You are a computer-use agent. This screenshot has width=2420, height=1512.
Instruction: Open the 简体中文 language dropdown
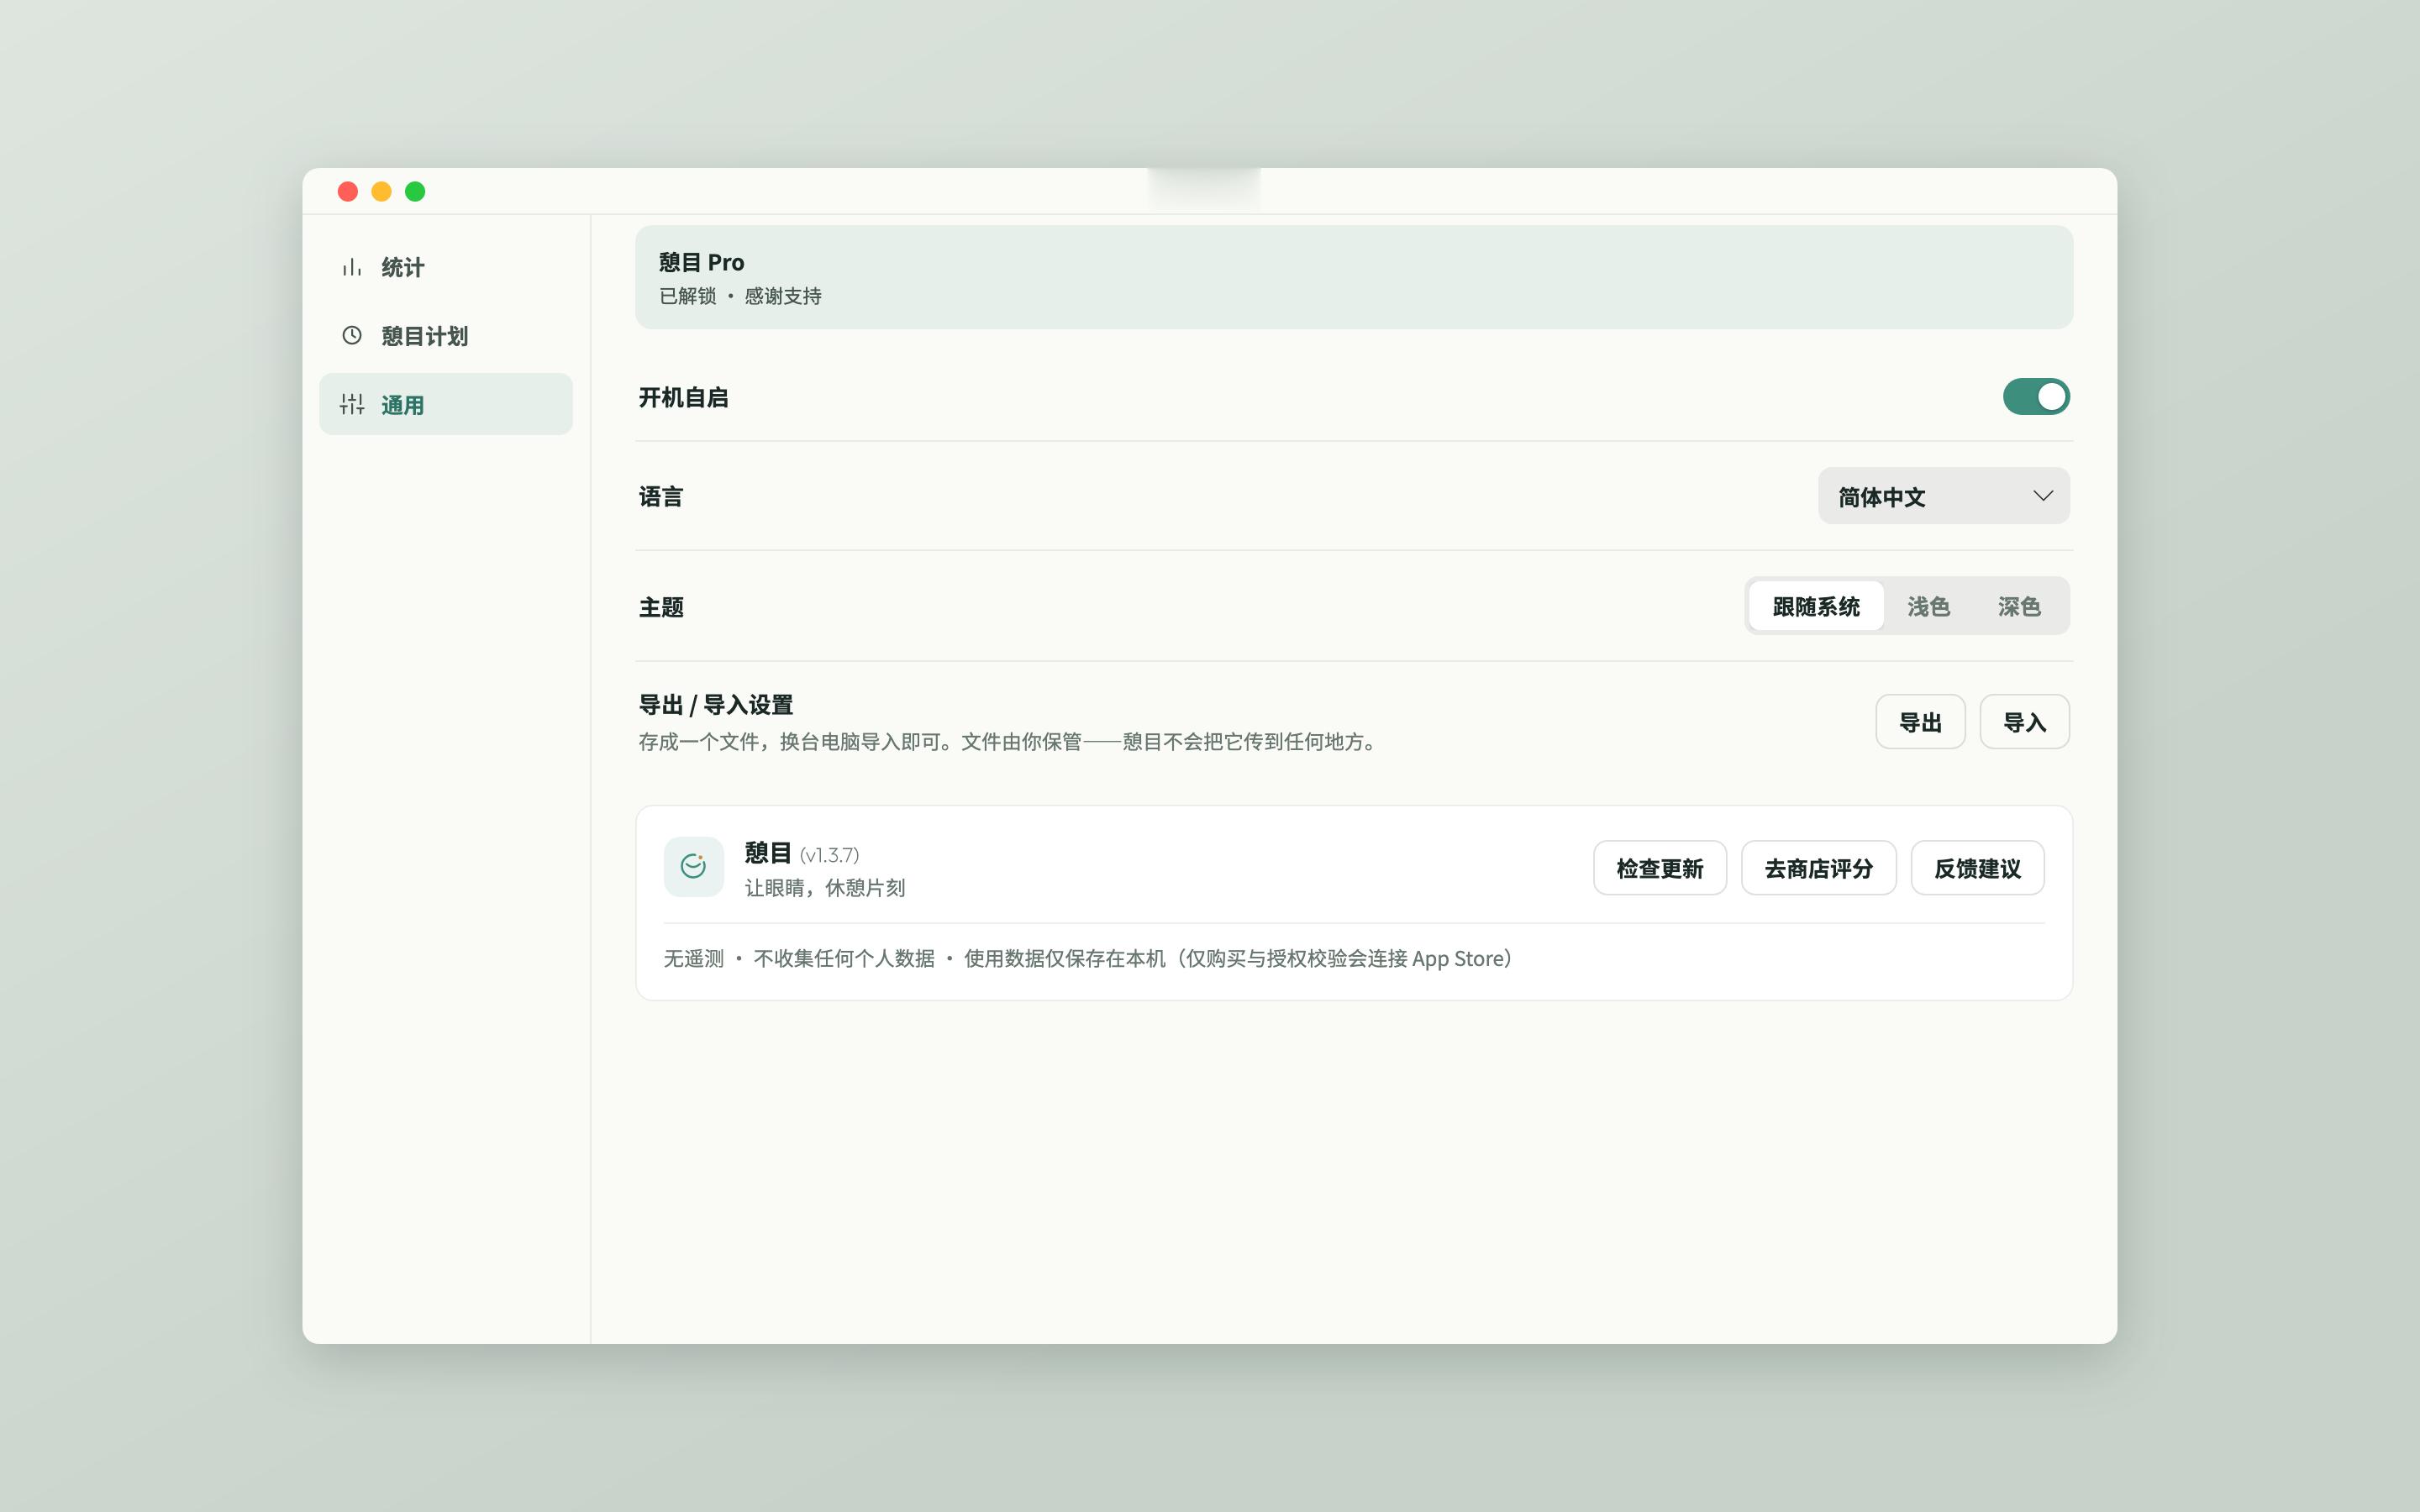[x=1943, y=496]
